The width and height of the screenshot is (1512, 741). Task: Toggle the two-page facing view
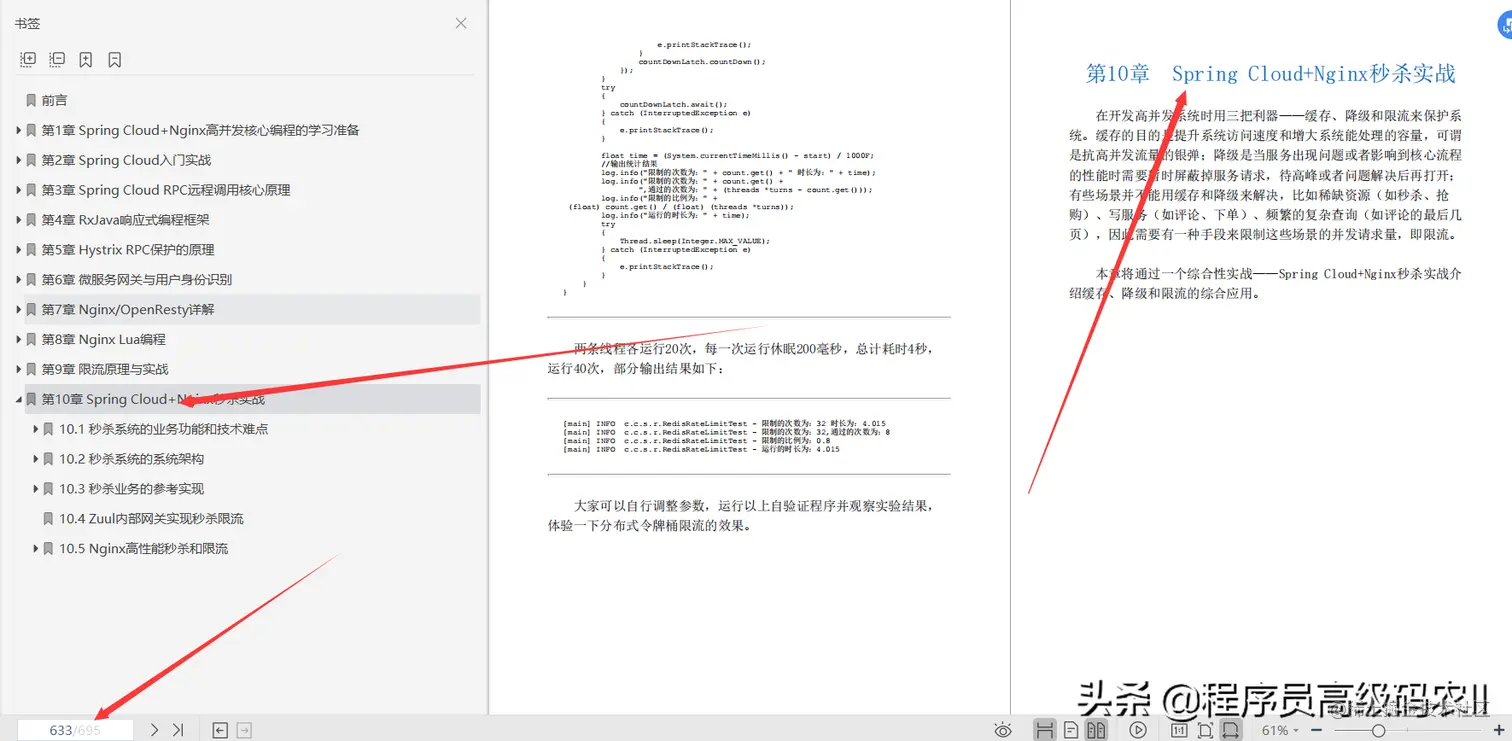[x=1096, y=730]
